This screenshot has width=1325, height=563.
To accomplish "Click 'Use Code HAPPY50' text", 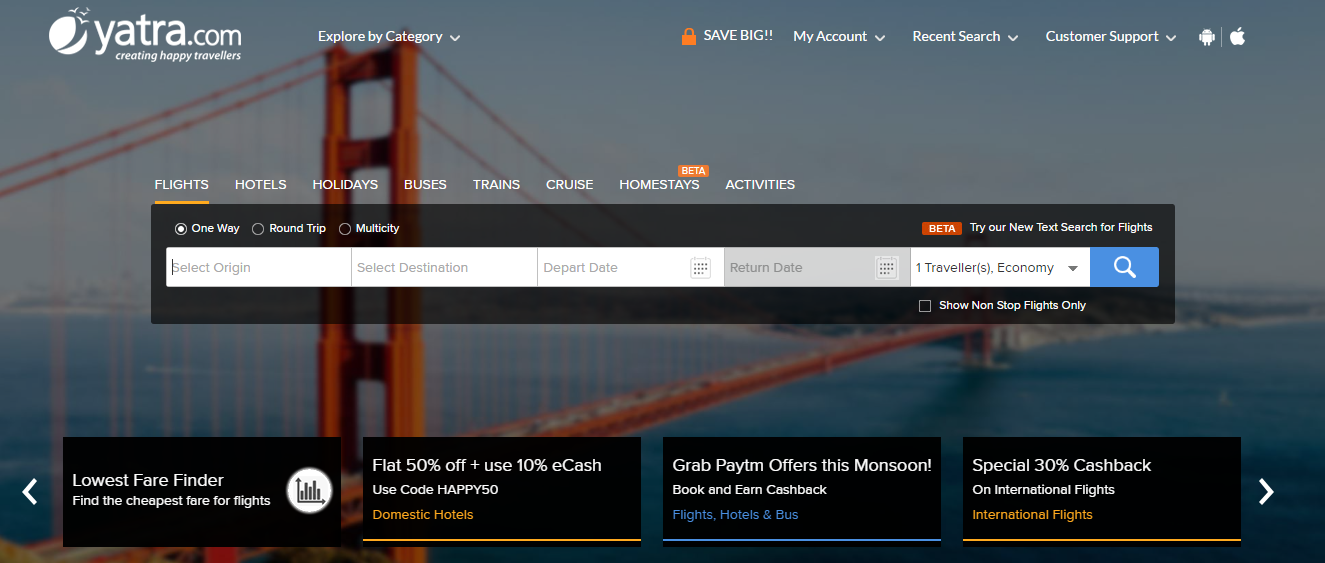I will click(x=435, y=490).
